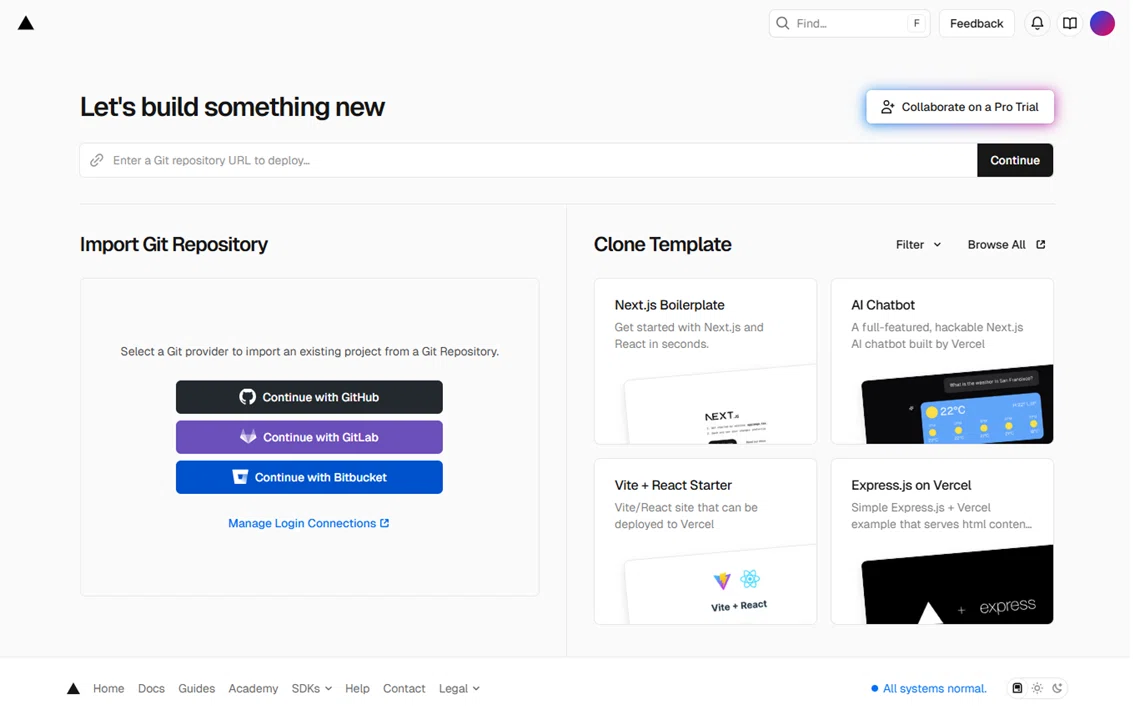Open Manage Login Connections link

click(309, 523)
